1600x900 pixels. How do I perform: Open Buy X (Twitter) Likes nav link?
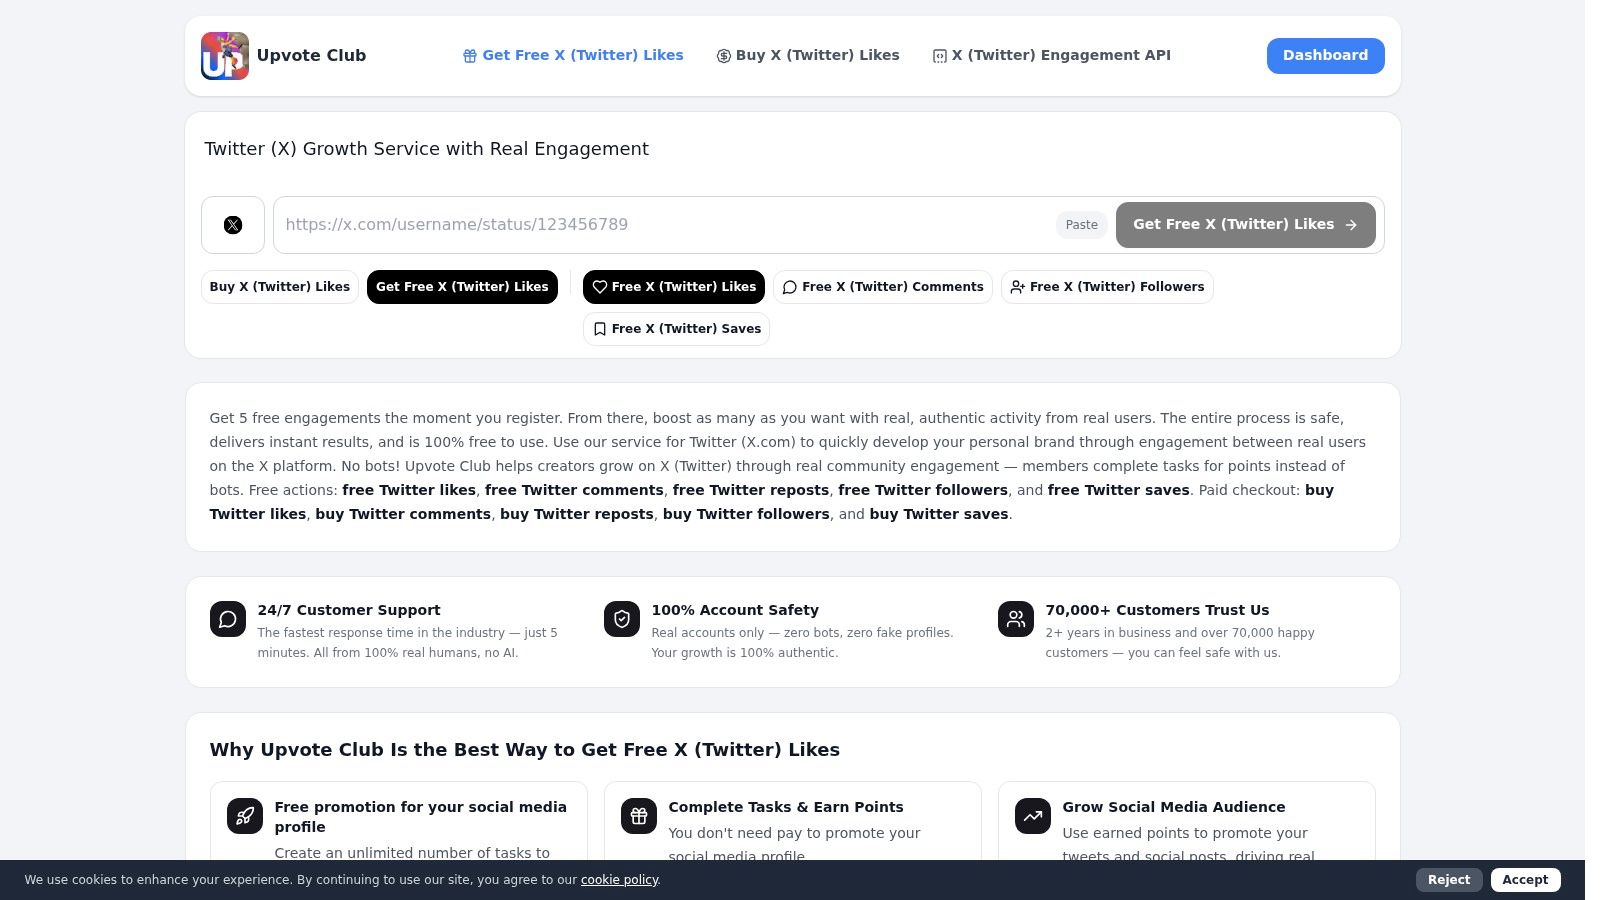808,56
